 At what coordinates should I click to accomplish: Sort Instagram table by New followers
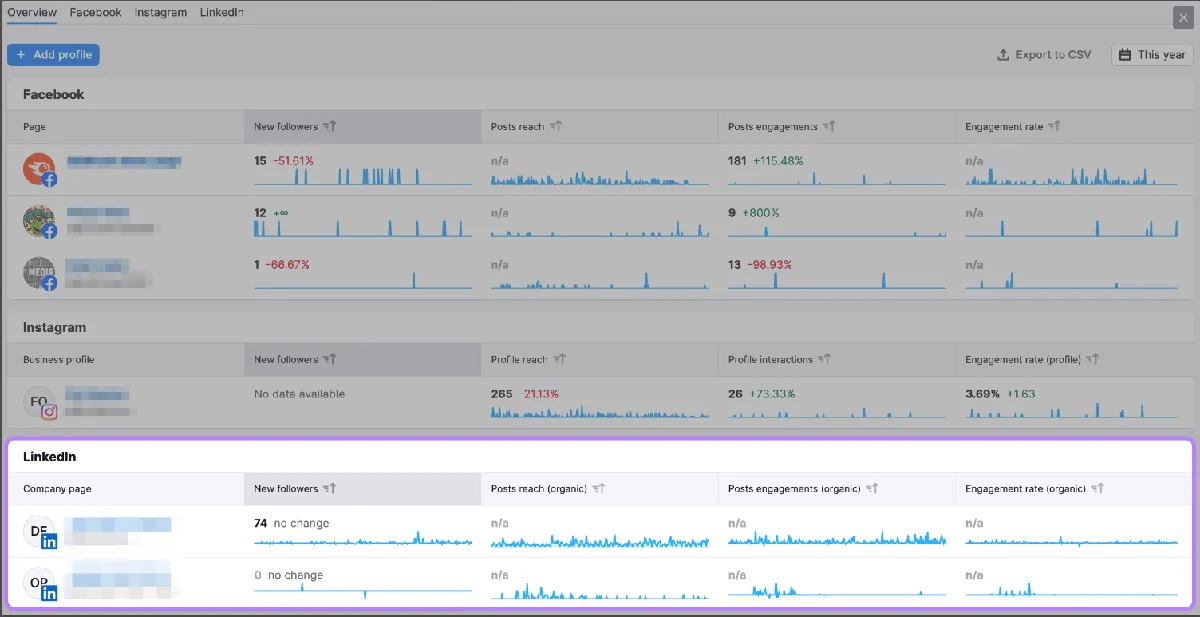(332, 359)
